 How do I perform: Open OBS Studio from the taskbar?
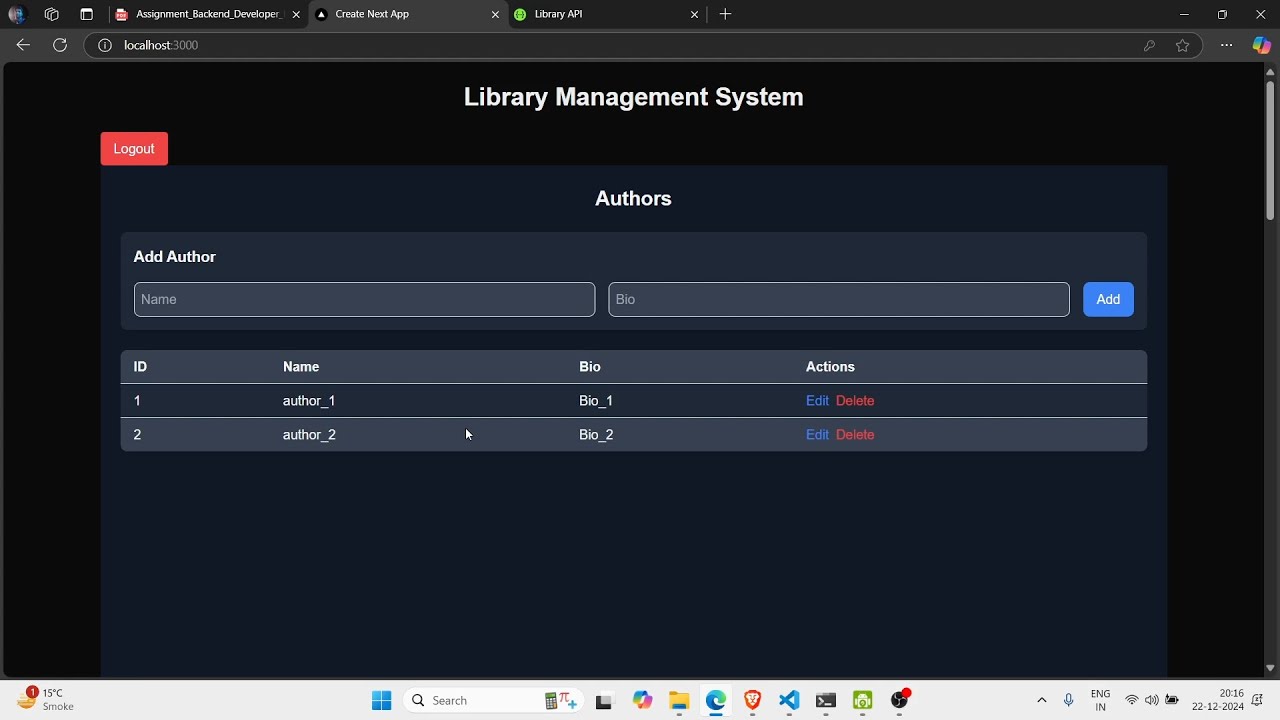click(x=900, y=700)
